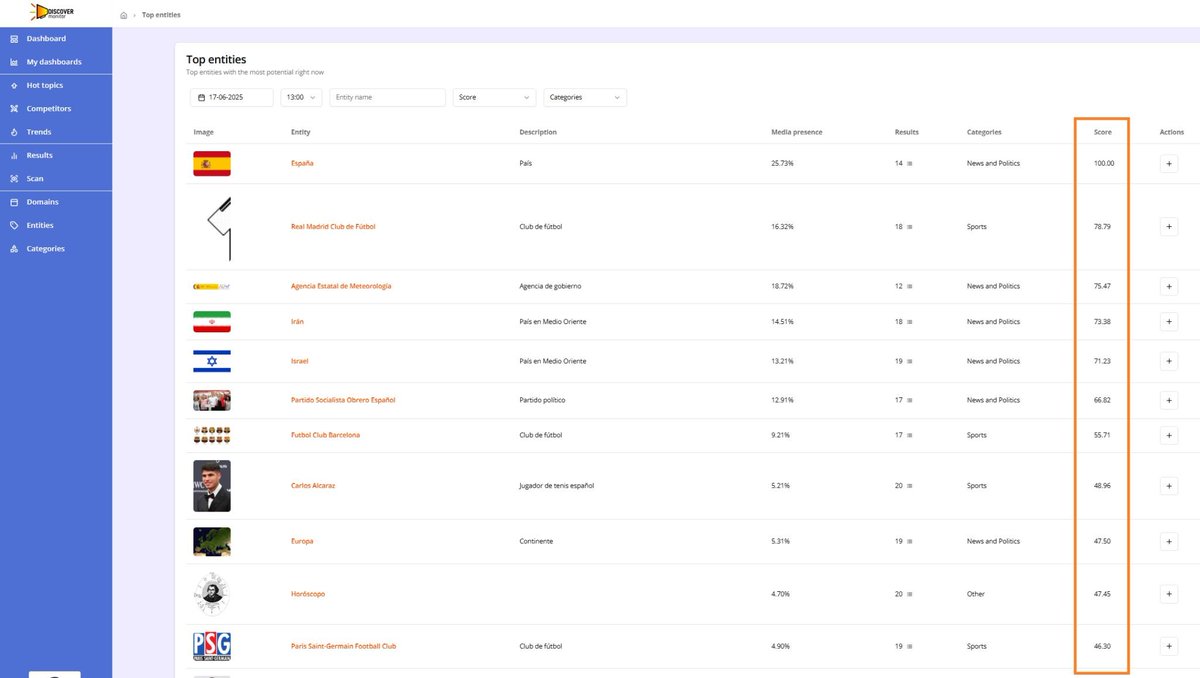Screen dimensions: 1200x678
Task: Click the home breadcrumb icon
Action: [123, 15]
